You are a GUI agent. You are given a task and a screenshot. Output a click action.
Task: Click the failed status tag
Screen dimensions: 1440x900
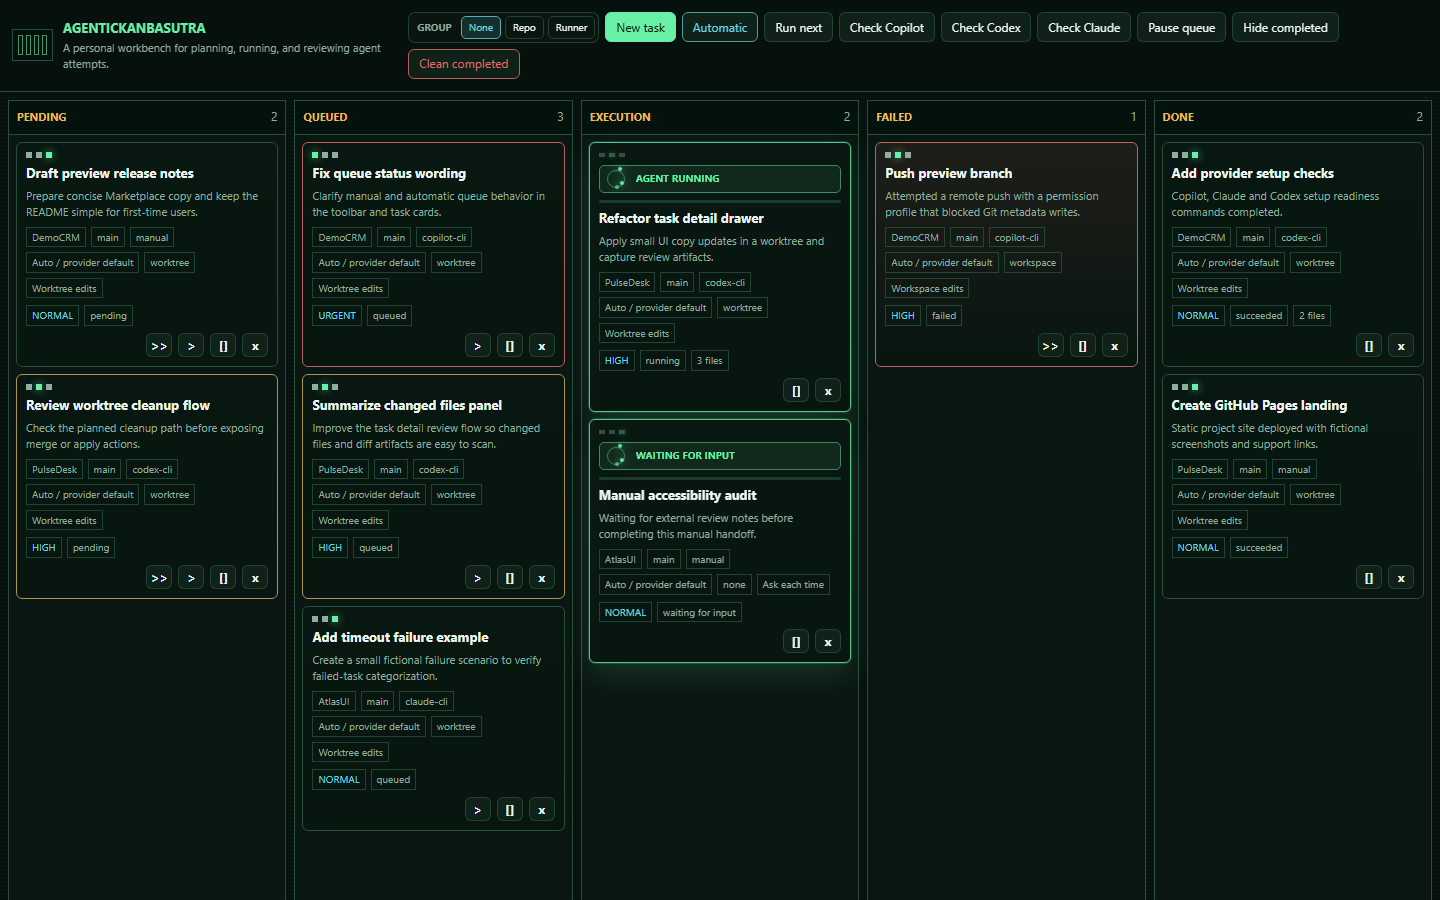coord(944,316)
